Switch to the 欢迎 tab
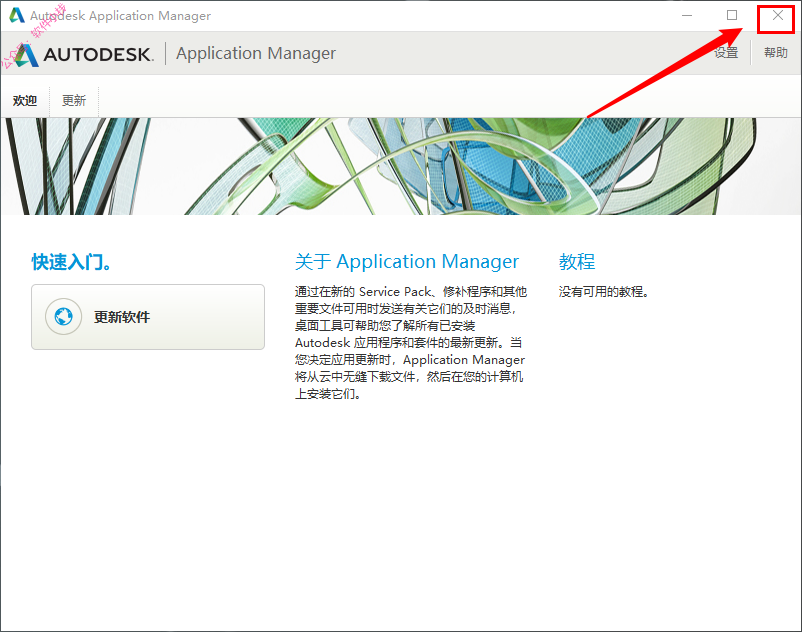The width and height of the screenshot is (802, 632). 25,100
